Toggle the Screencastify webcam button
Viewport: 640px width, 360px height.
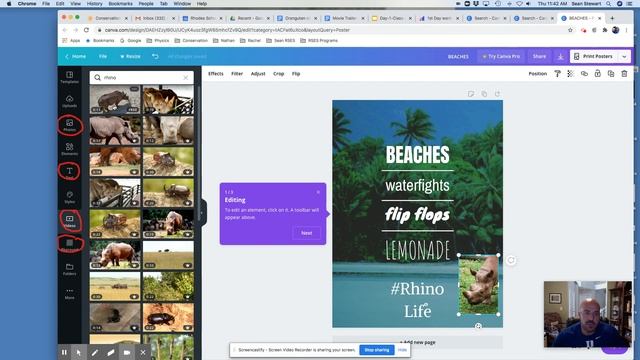(127, 352)
